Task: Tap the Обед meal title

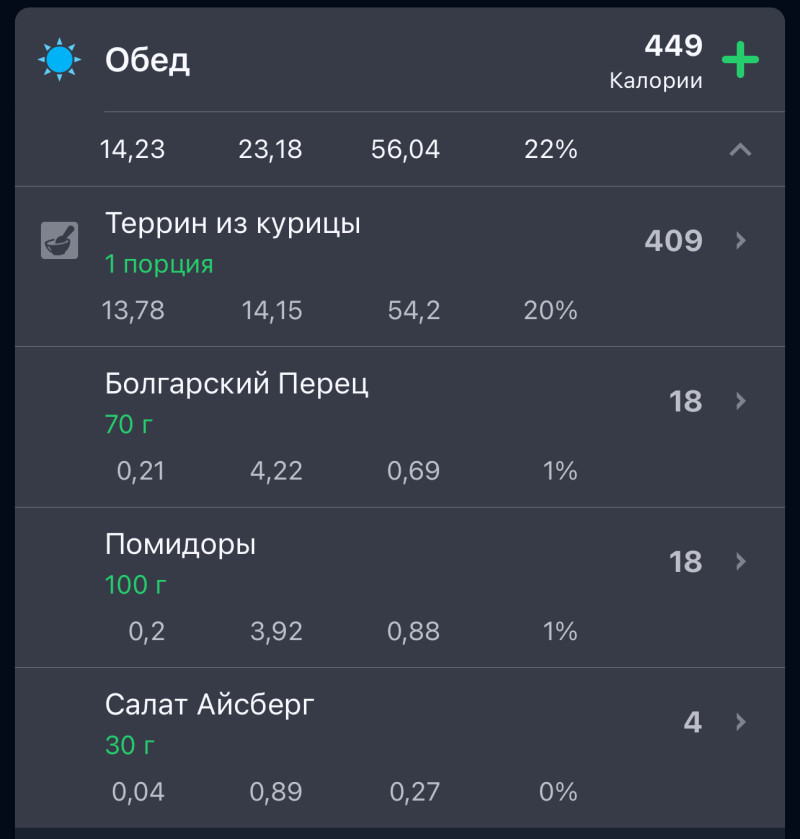Action: pos(147,61)
